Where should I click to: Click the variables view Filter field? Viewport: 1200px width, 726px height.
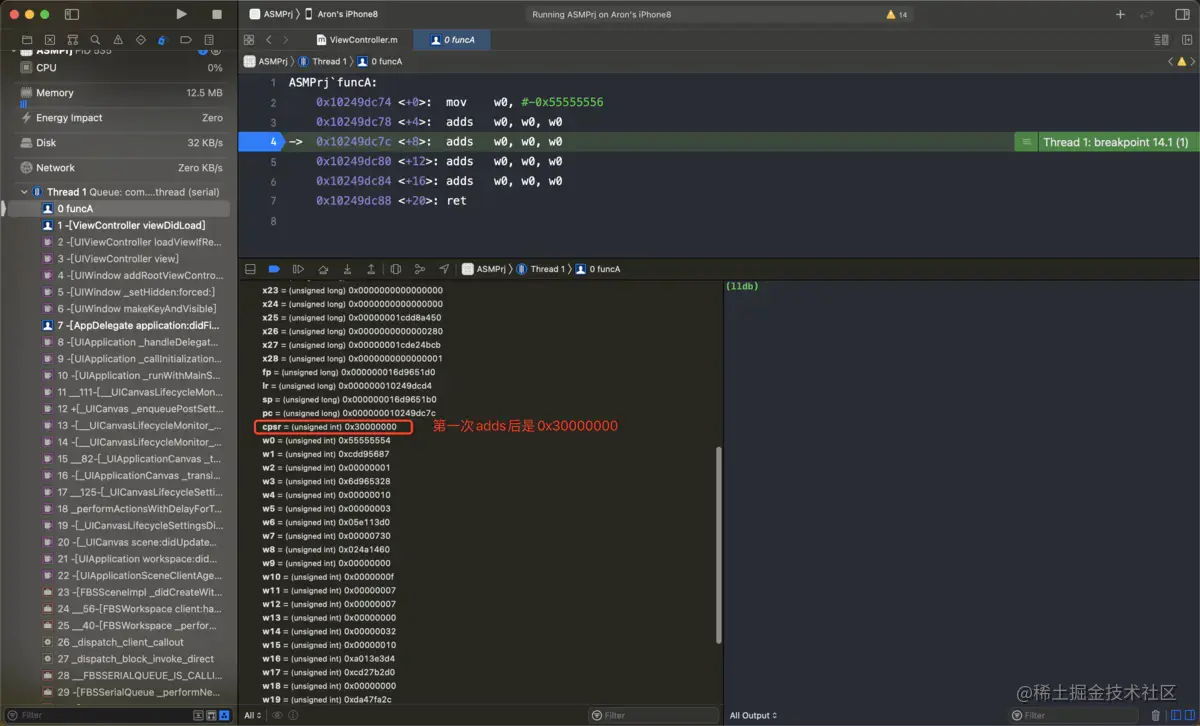pyautogui.click(x=652, y=715)
